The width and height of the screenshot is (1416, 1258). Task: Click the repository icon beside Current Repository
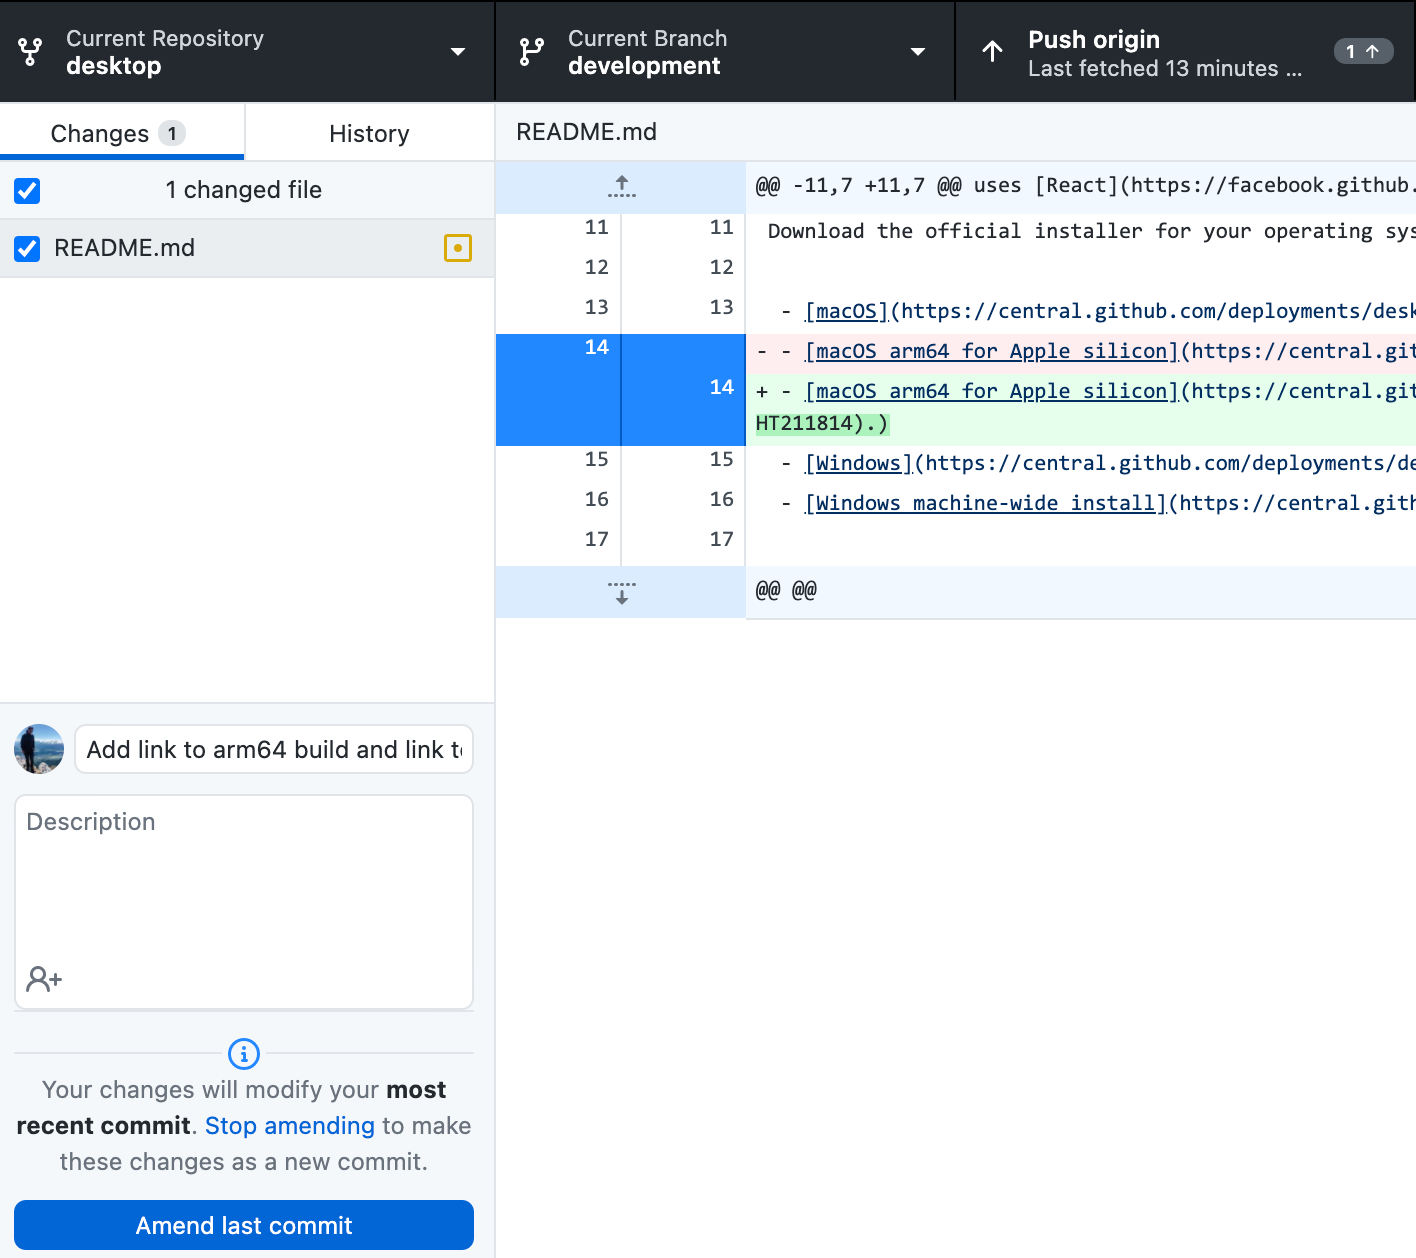[30, 52]
